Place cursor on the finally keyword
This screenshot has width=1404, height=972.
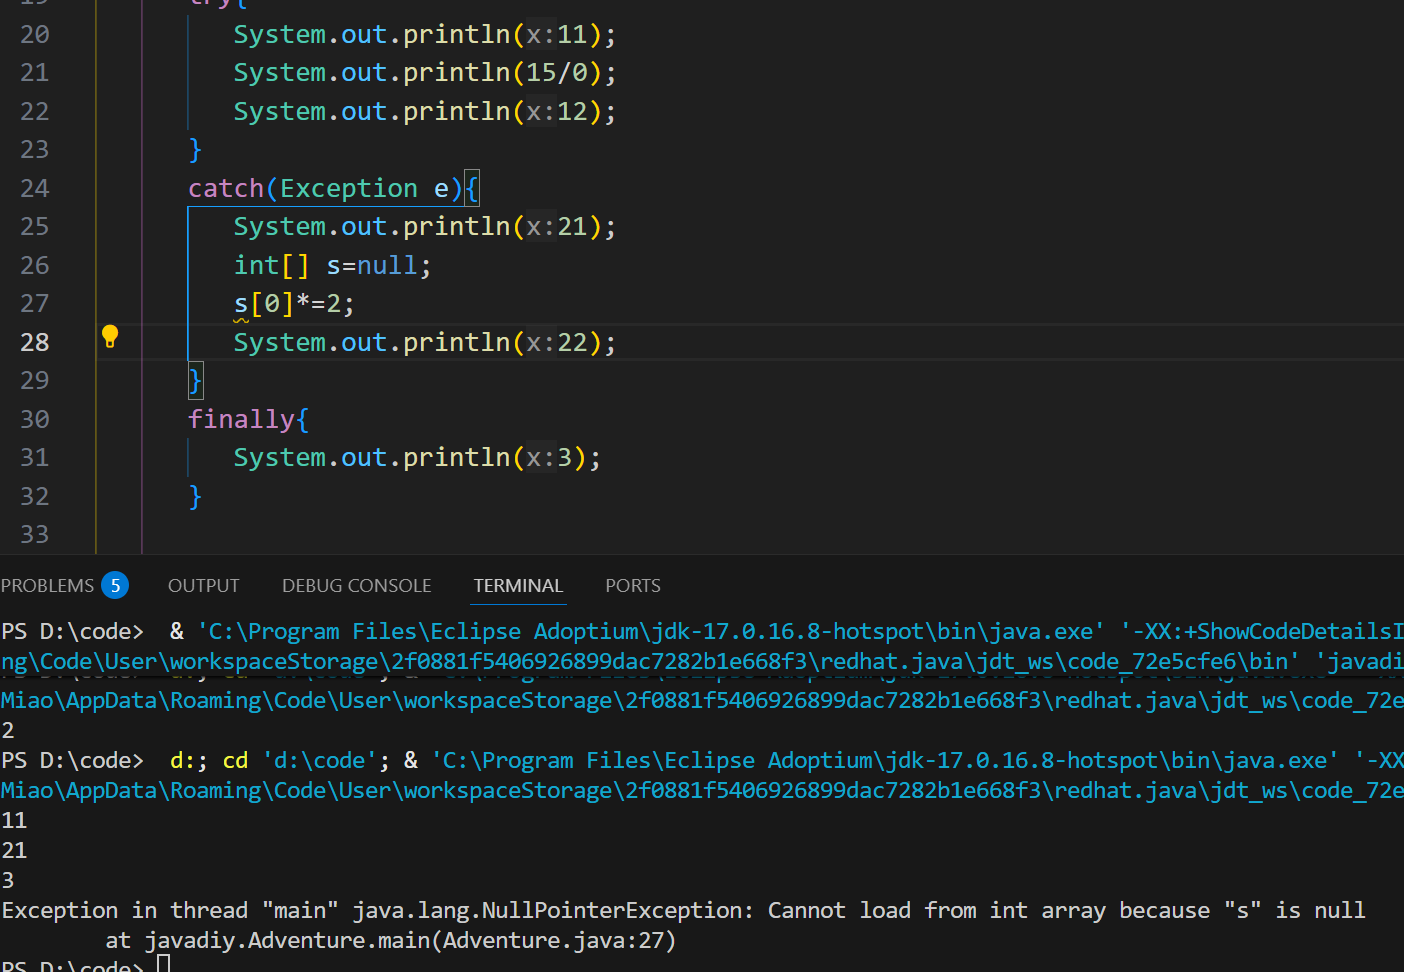[x=241, y=419]
